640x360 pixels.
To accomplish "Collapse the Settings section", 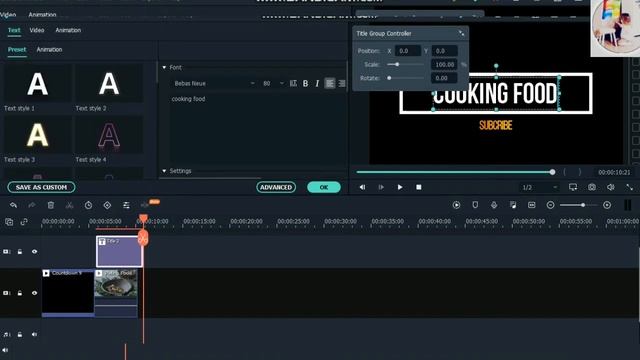I will [164, 171].
